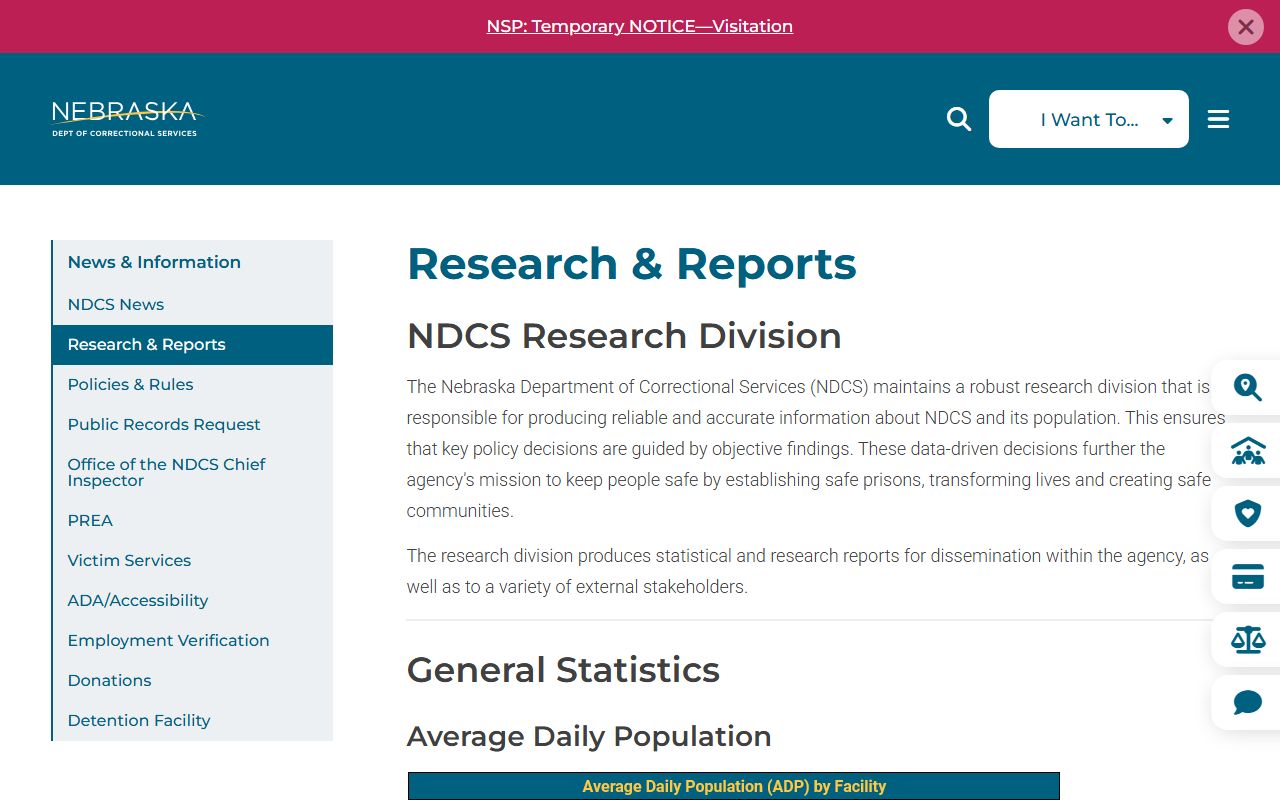1280x800 pixels.
Task: Open ADA/Accessibility page
Action: click(138, 600)
